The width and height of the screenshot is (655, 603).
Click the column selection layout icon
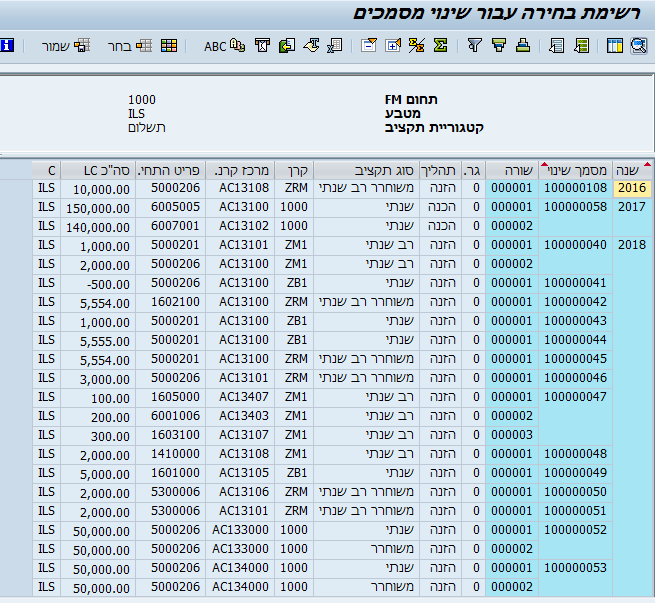[x=614, y=46]
